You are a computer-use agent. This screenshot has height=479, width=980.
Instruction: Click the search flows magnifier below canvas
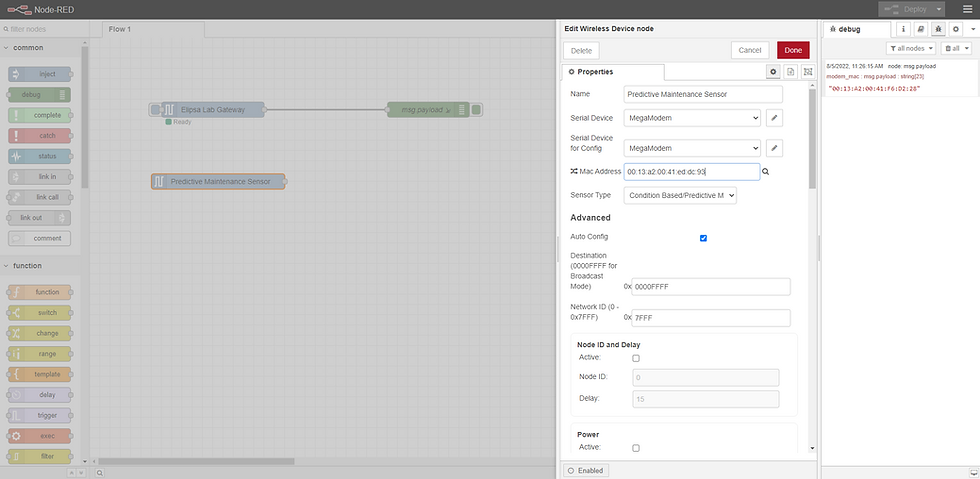pyautogui.click(x=99, y=473)
